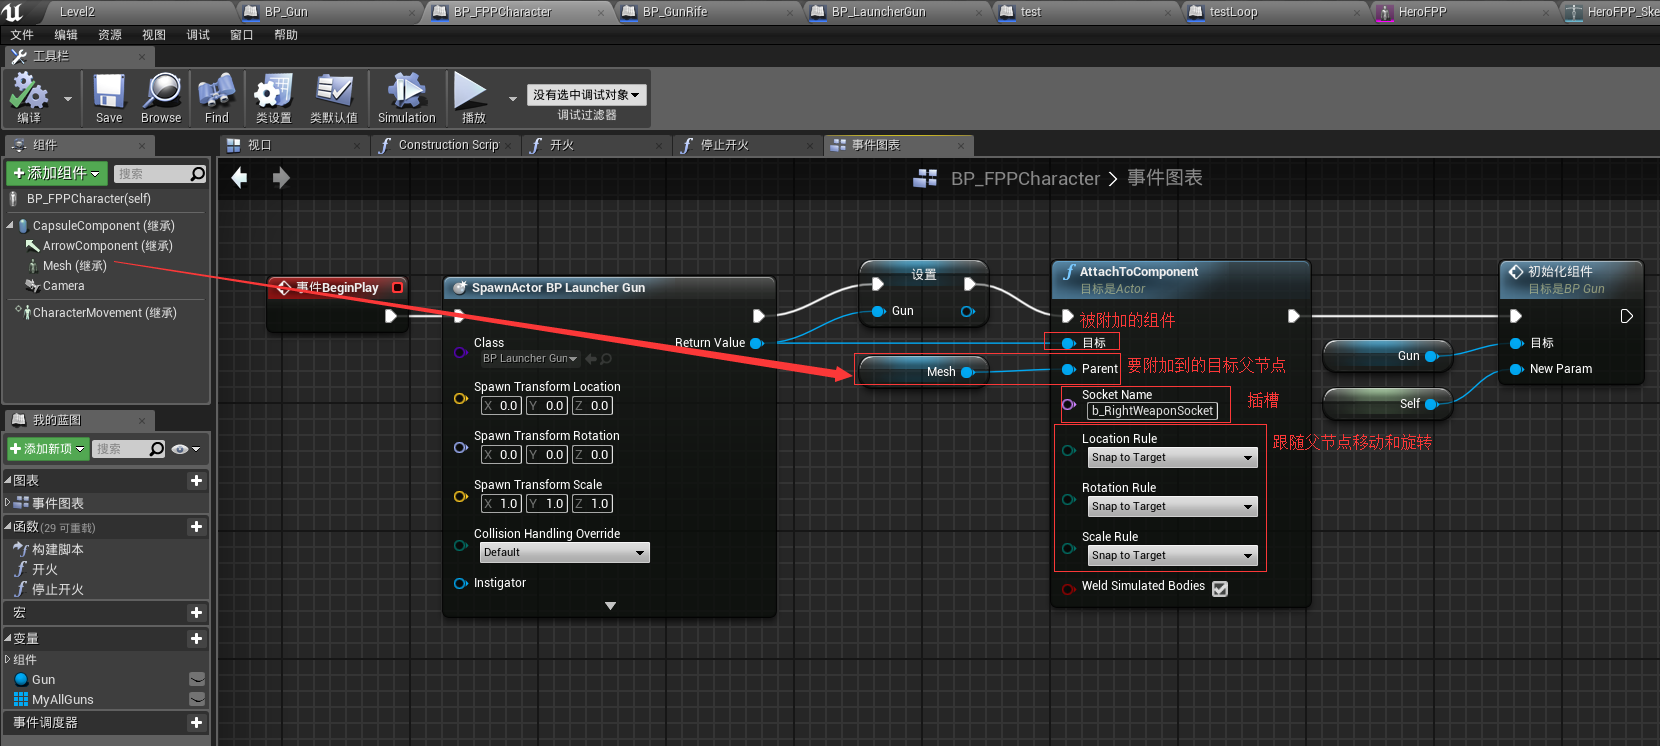Click the Mesh variable node output pin

click(x=967, y=372)
